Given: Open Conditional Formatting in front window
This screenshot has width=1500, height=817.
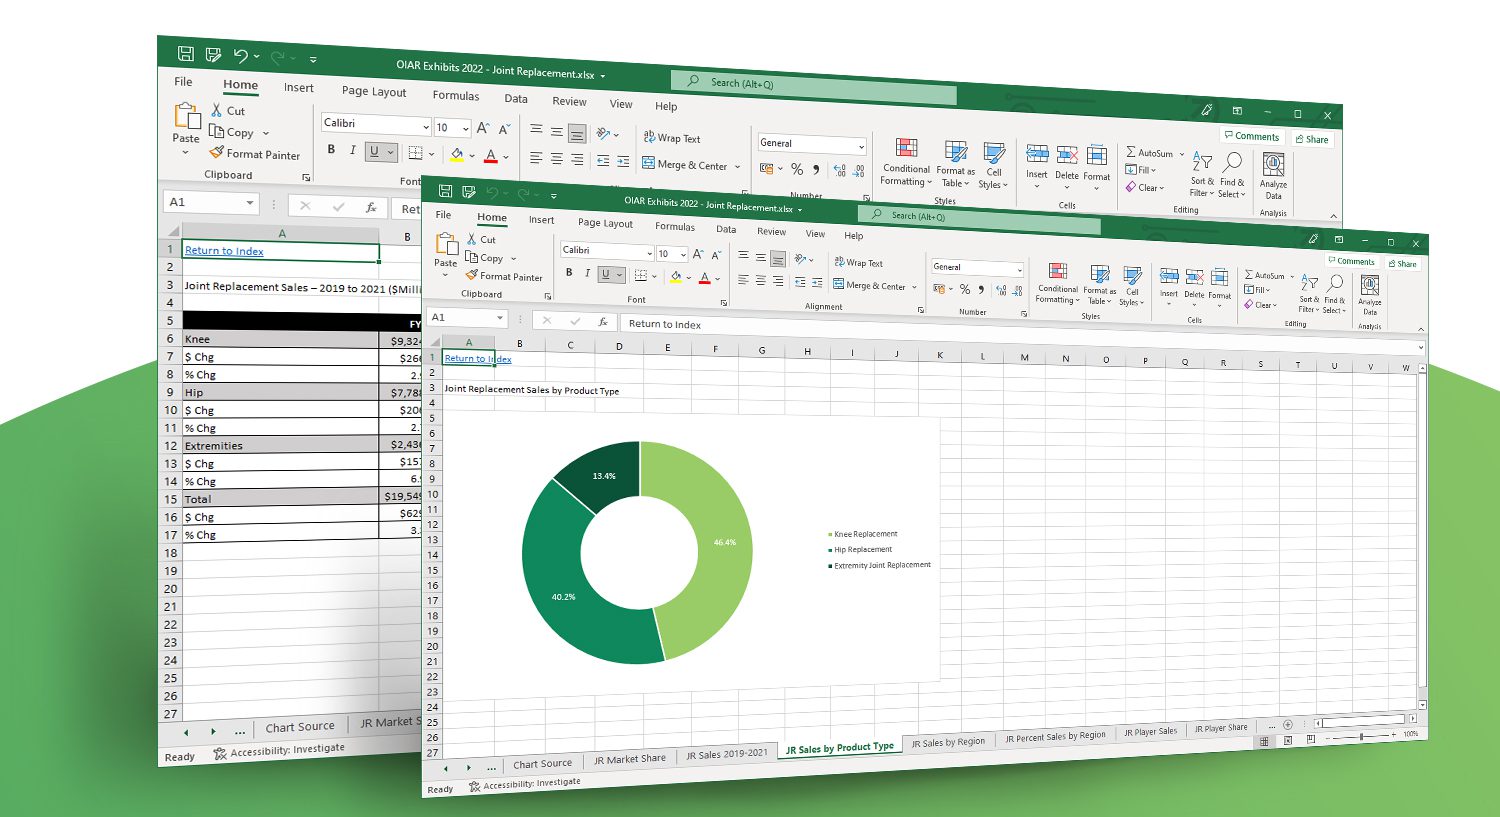Looking at the screenshot, I should (1057, 282).
